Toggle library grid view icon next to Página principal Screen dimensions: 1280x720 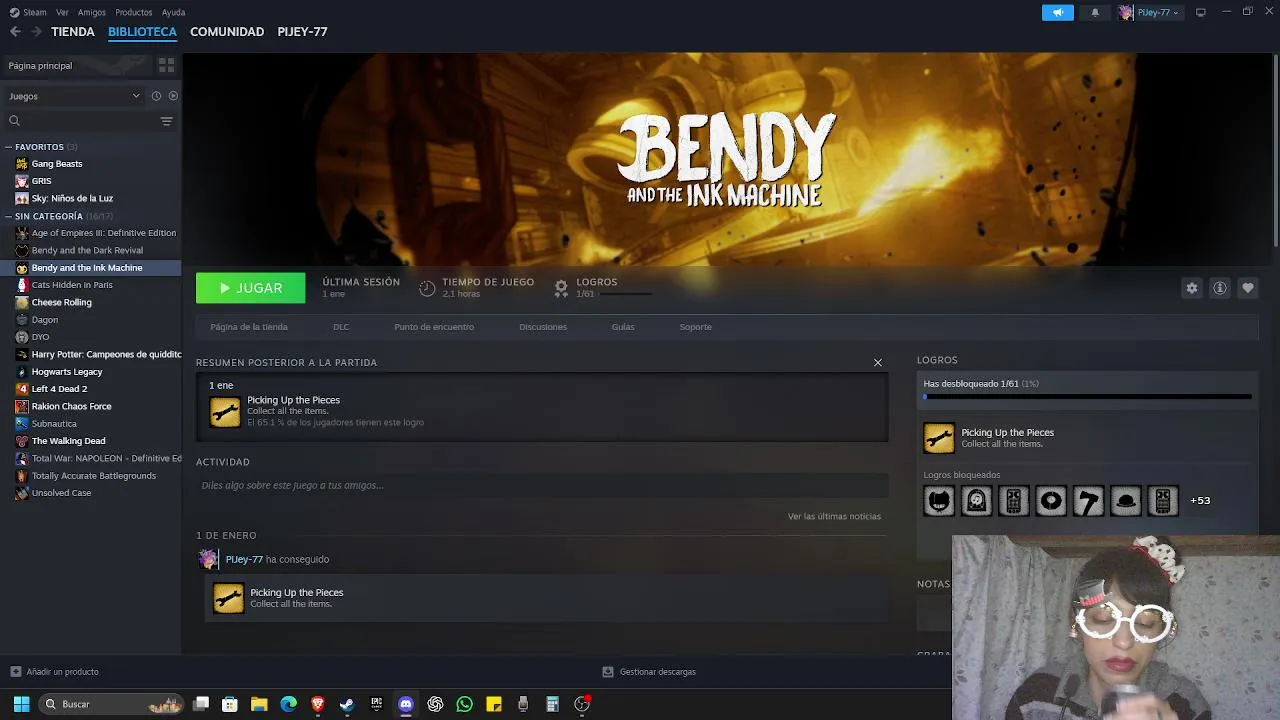[166, 65]
